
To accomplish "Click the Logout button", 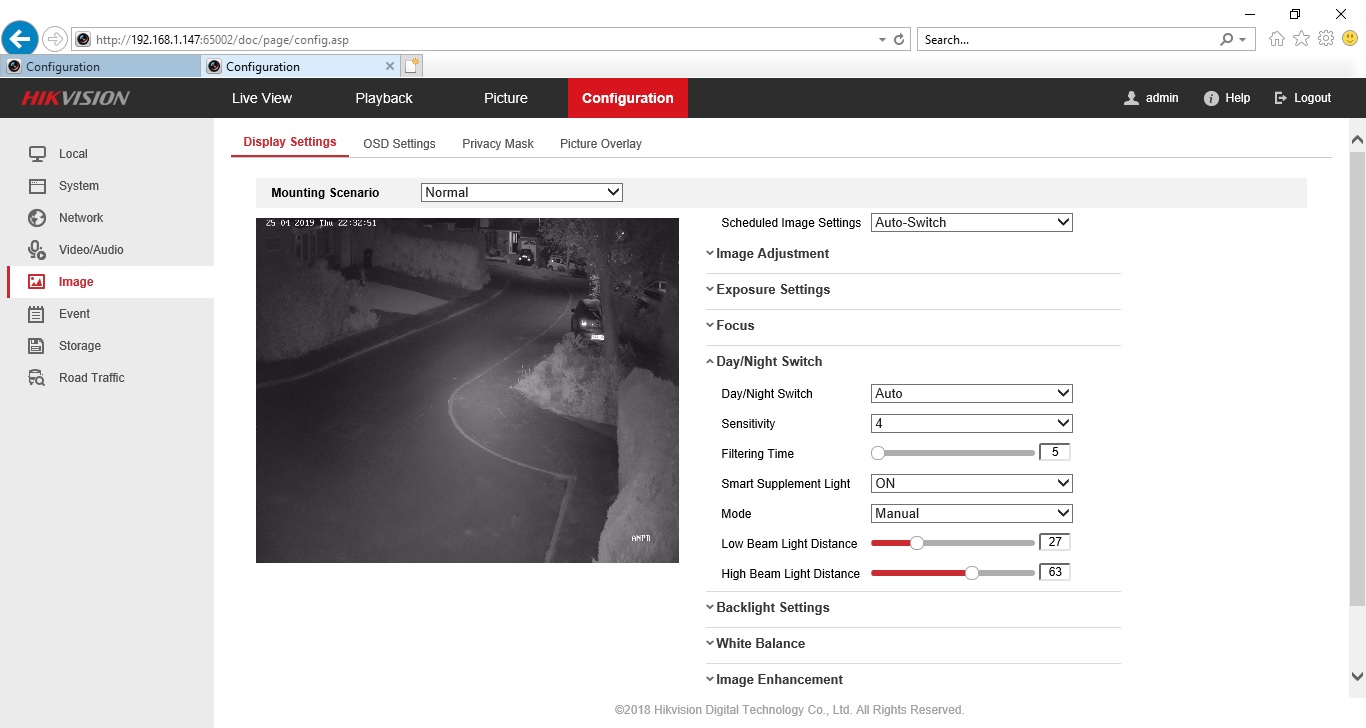I will [1302, 98].
